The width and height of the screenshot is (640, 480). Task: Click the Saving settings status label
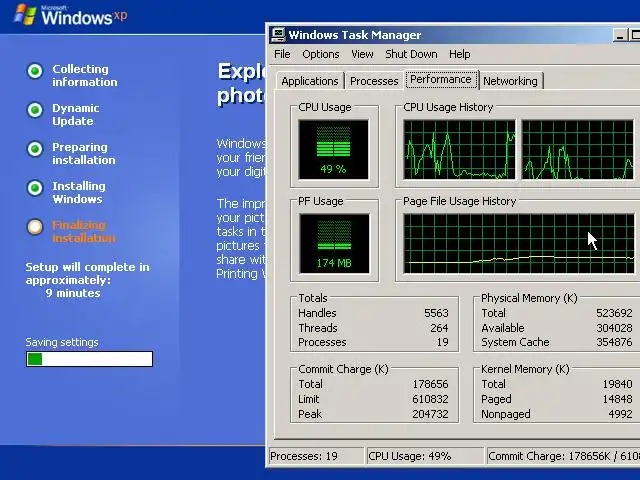62,342
